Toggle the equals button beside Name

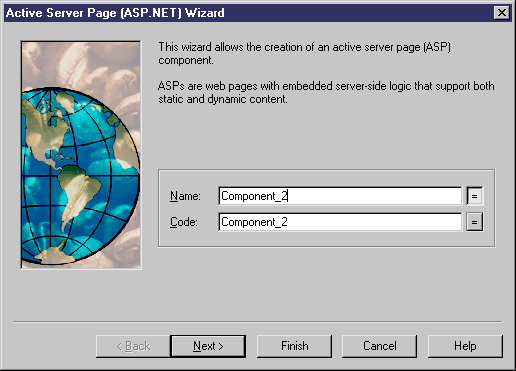(474, 196)
